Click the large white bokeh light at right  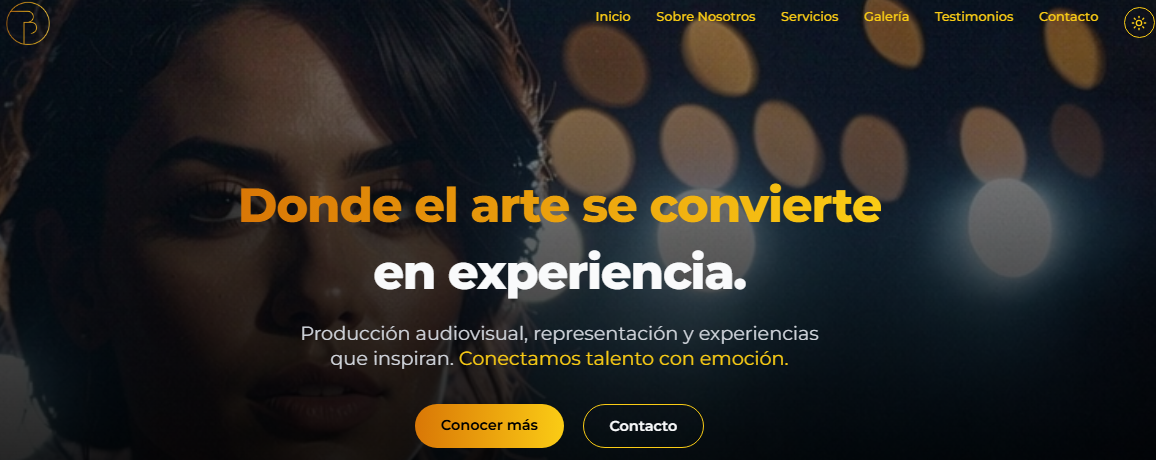coord(1009,227)
